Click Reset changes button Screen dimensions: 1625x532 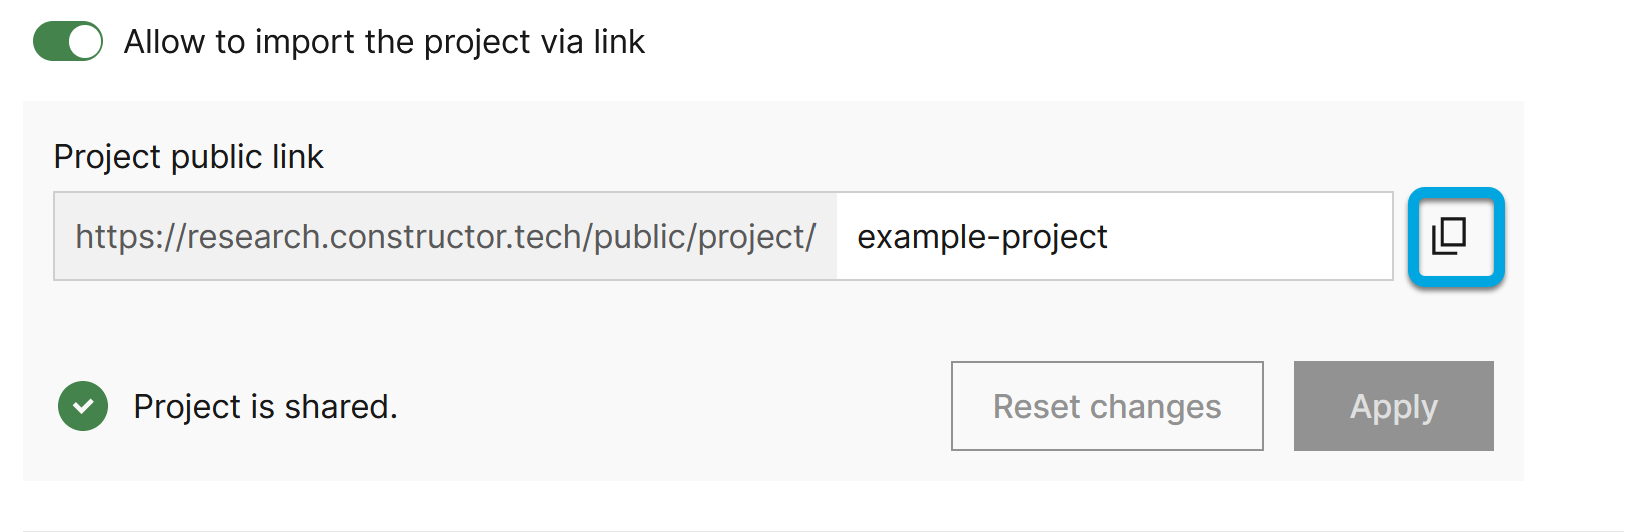(x=1106, y=406)
